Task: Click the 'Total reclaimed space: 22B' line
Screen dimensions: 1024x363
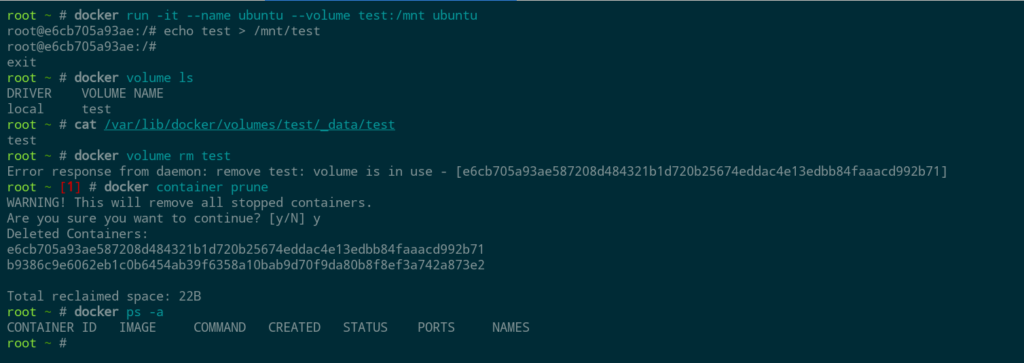Action: [104, 296]
